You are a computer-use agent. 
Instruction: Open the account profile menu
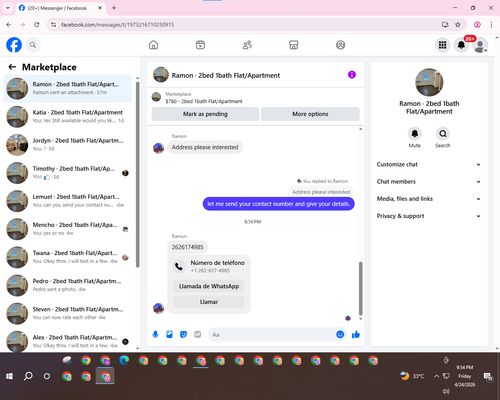tap(480, 45)
